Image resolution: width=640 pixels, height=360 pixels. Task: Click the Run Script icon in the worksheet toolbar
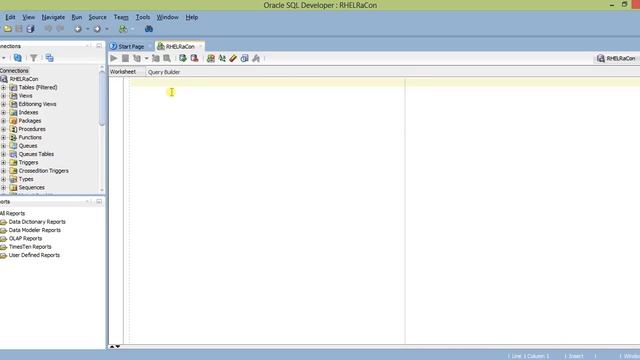(137, 58)
